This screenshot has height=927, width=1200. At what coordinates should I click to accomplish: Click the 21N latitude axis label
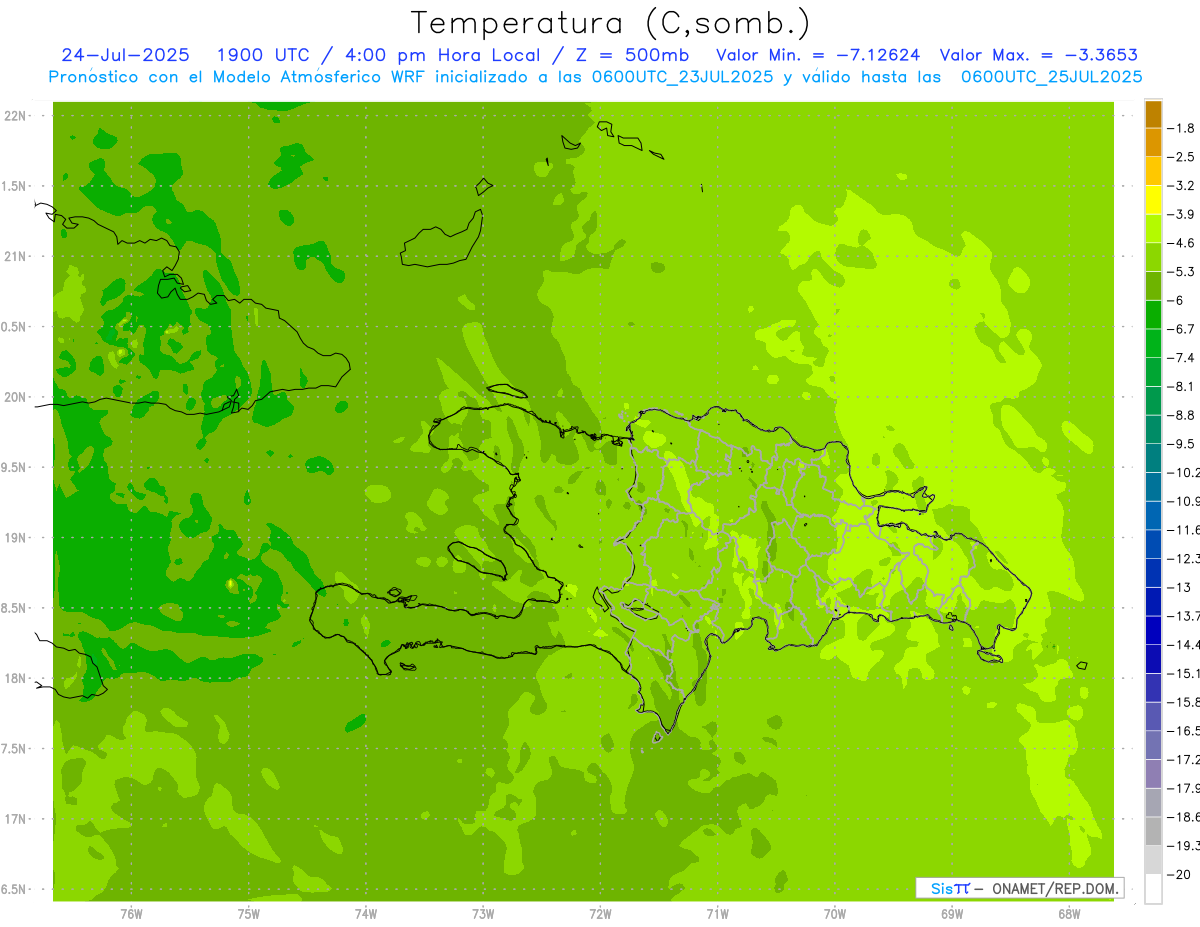(x=16, y=256)
